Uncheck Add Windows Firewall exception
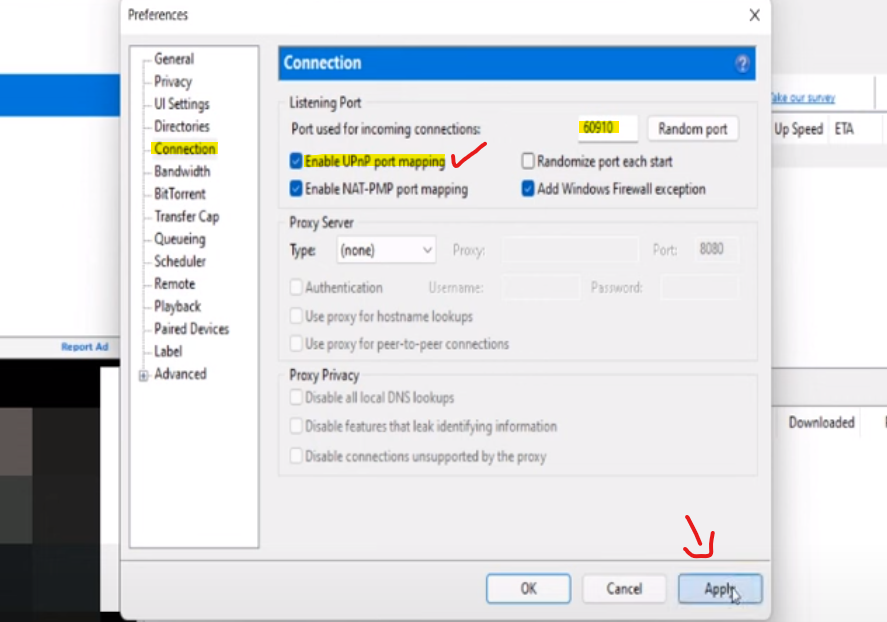Viewport: 887px width, 622px height. (528, 189)
